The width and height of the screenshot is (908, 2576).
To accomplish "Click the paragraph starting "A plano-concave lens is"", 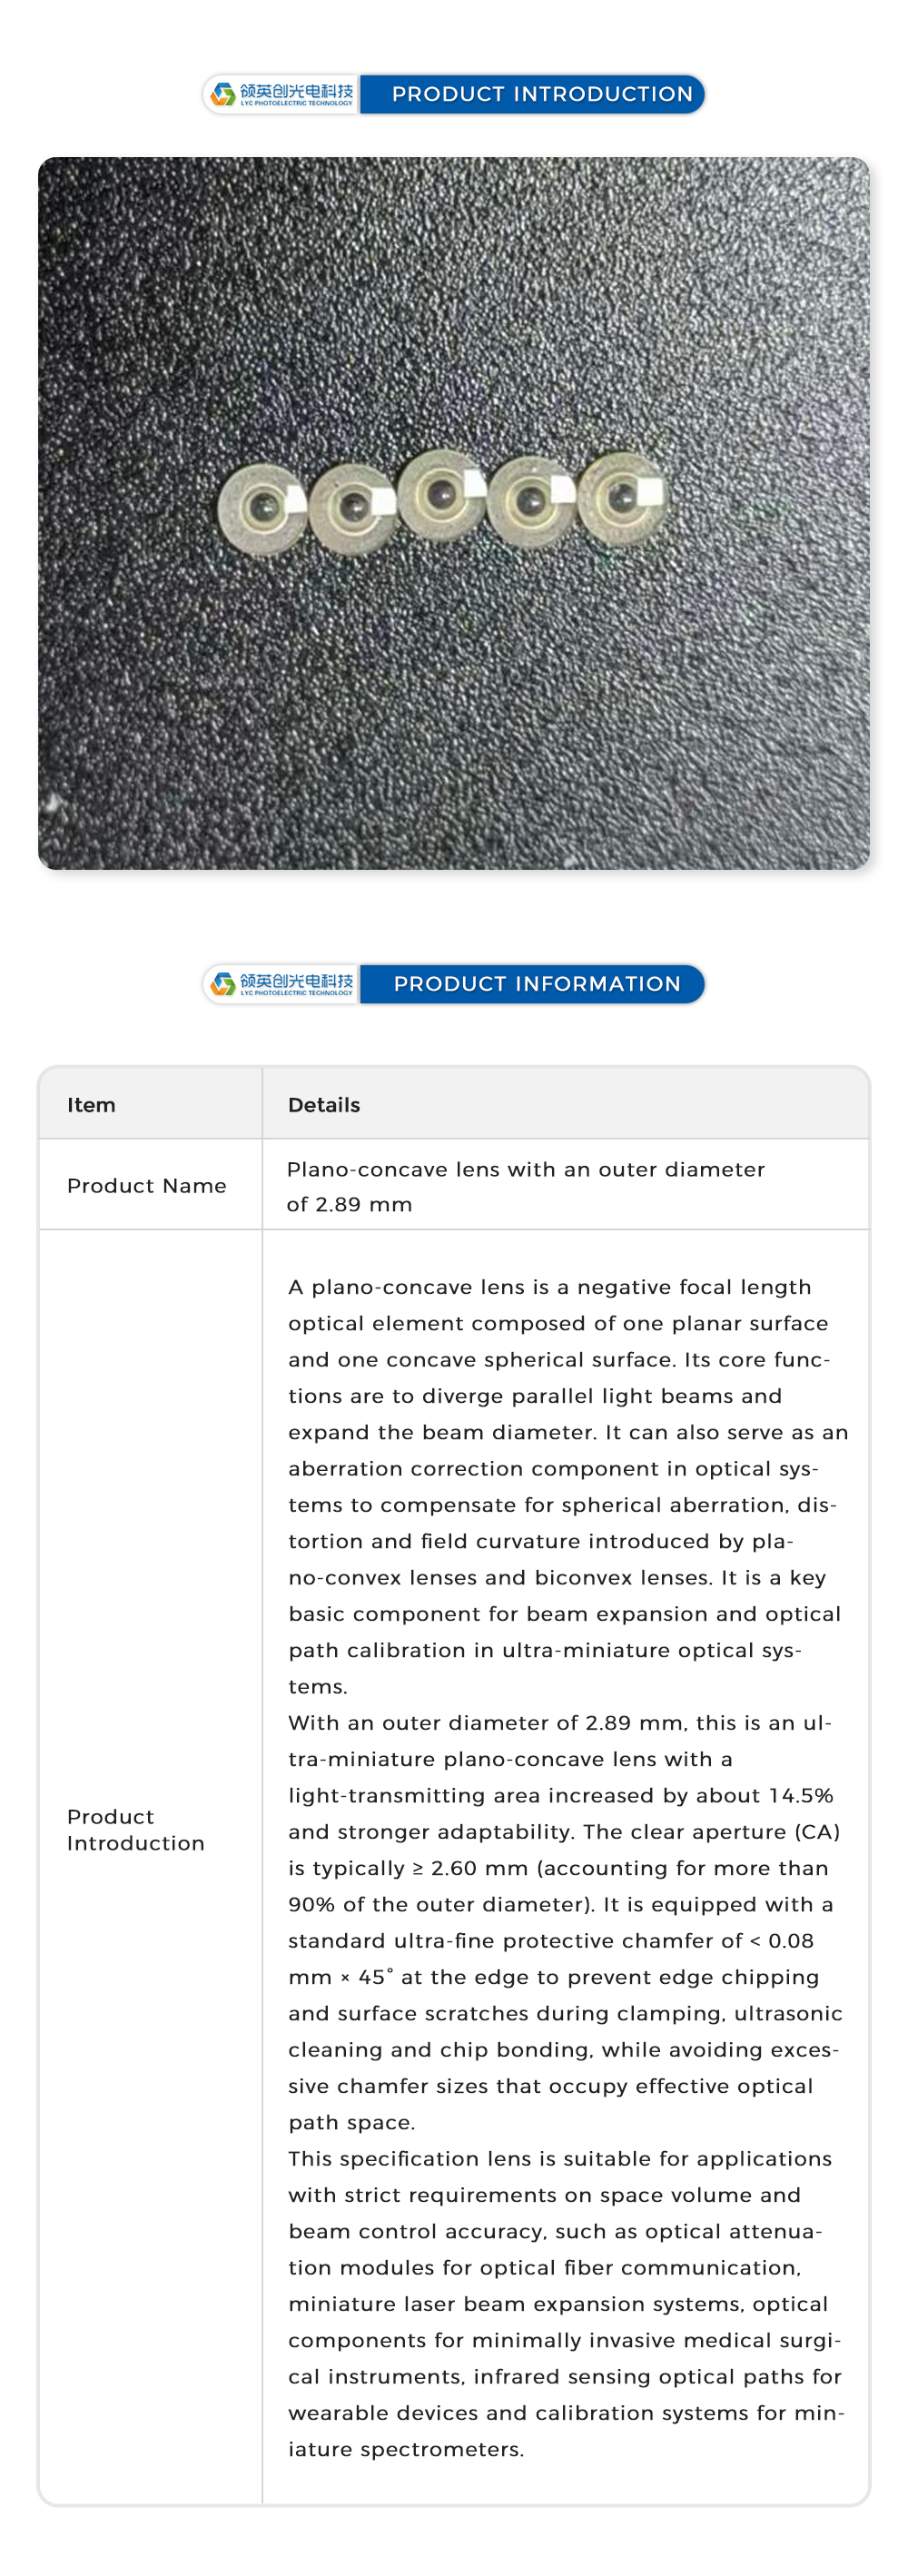I will [565, 1486].
